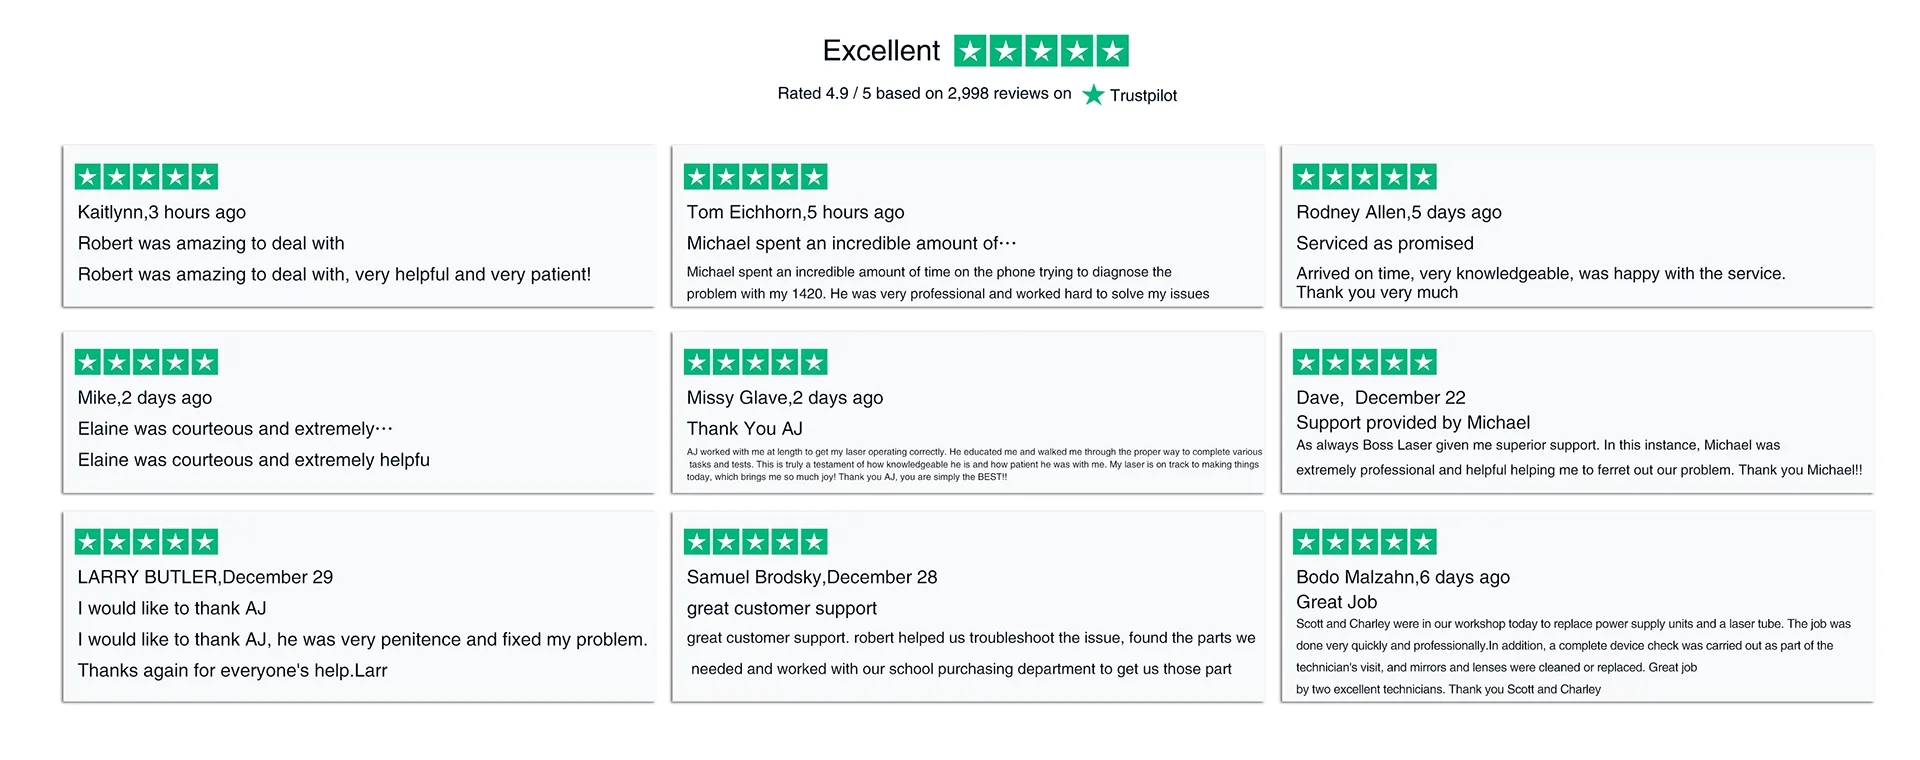Select the 'Great Job' review by Bodo Malzahn
The height and width of the screenshot is (760, 1920).
point(1577,607)
